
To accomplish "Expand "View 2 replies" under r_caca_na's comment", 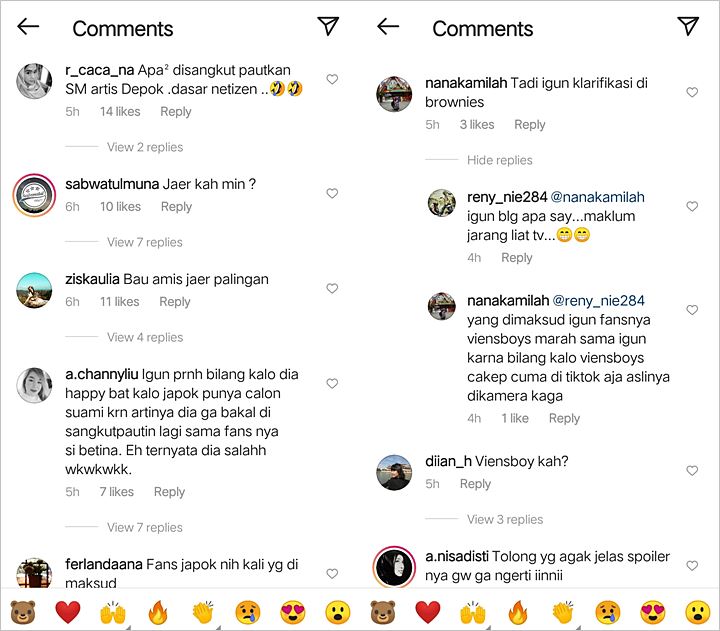I will (x=145, y=147).
